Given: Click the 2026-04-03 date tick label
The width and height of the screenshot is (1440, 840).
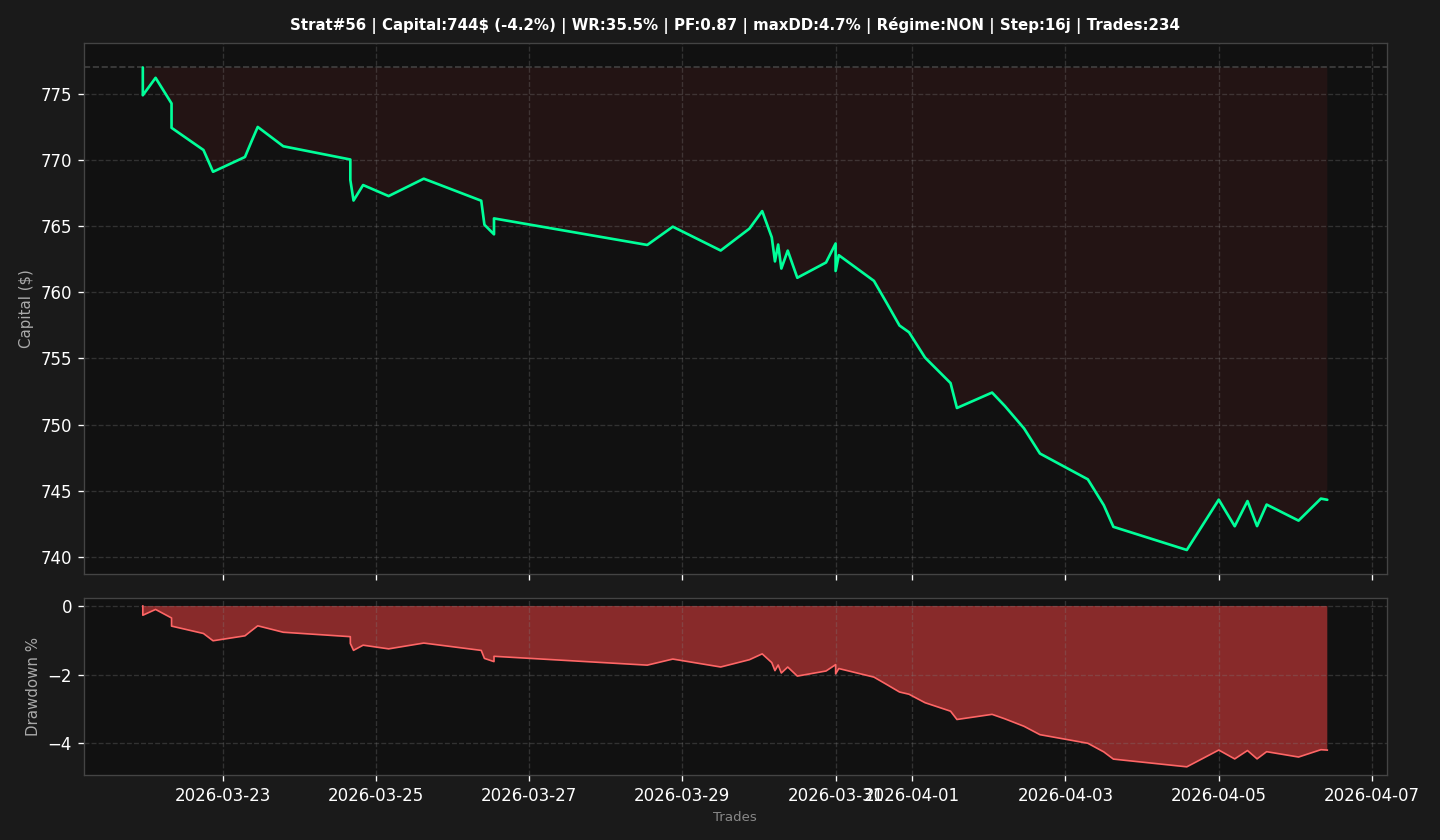Looking at the screenshot, I should click(1065, 795).
